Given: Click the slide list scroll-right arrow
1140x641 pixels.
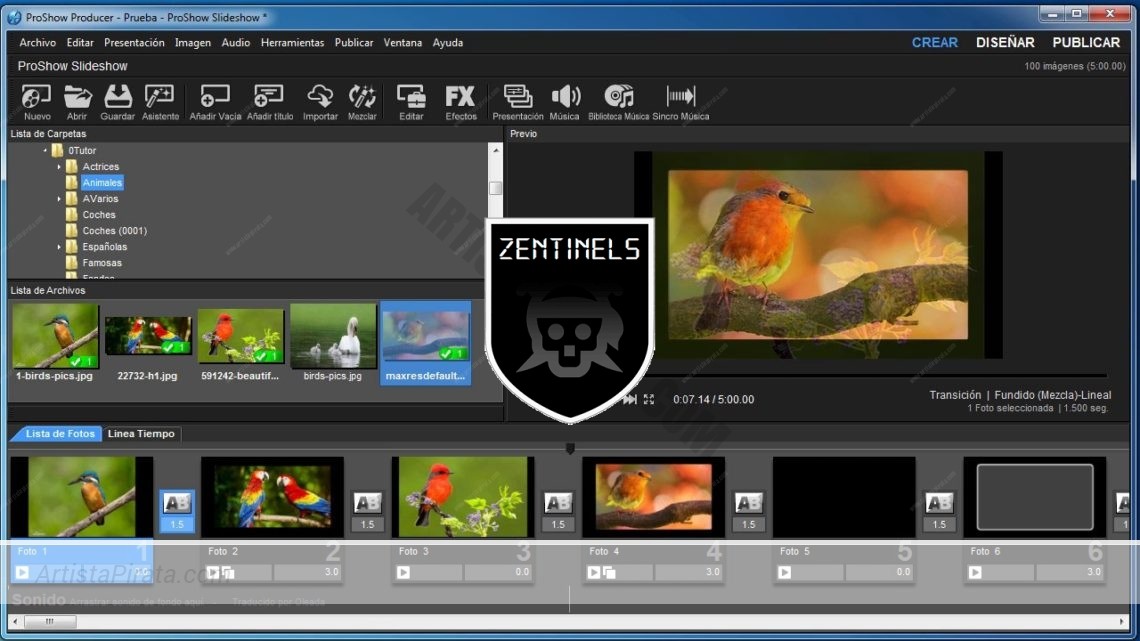Looking at the screenshot, I should click(1123, 621).
